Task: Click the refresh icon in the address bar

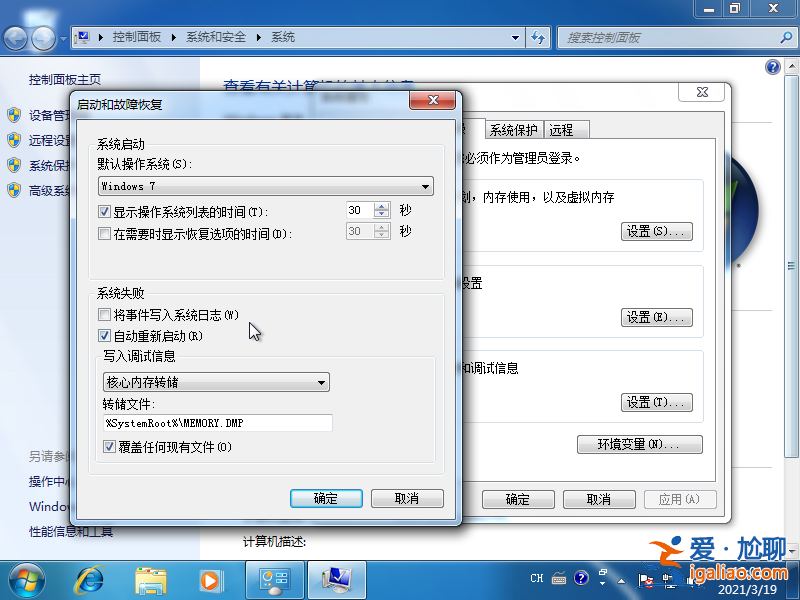Action: pyautogui.click(x=539, y=37)
